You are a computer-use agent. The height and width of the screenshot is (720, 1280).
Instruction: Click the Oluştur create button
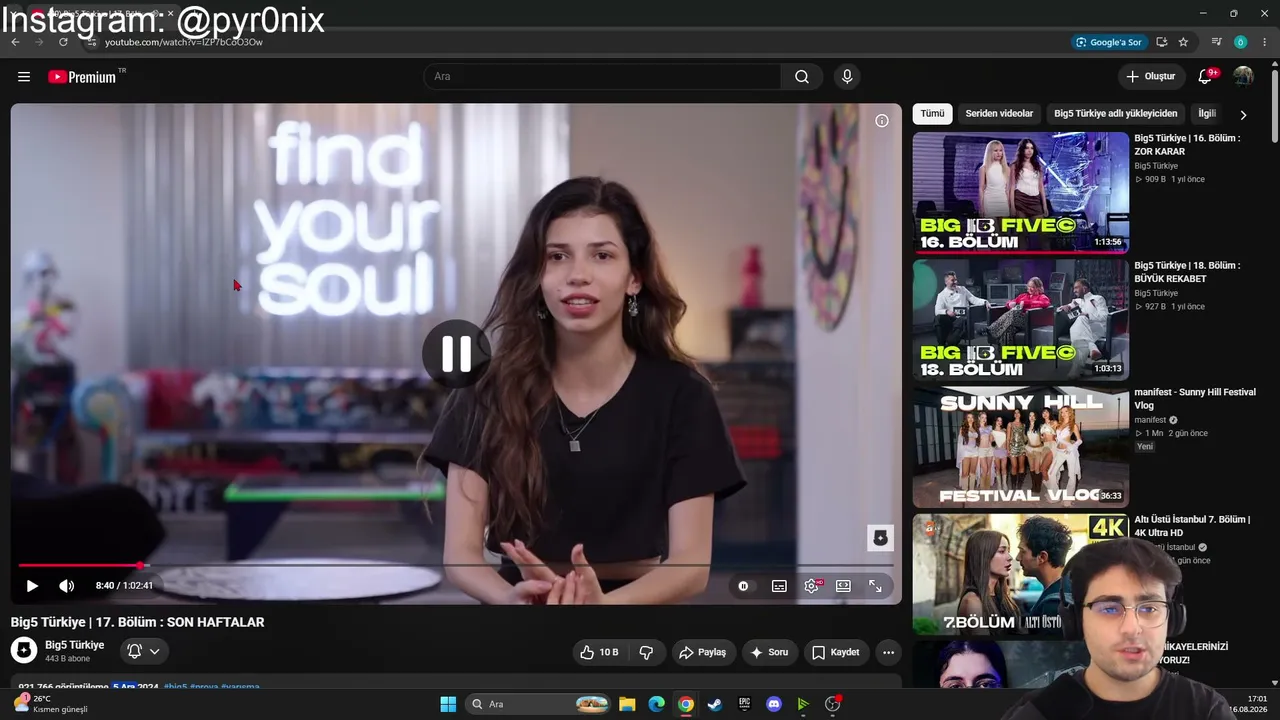1151,77
